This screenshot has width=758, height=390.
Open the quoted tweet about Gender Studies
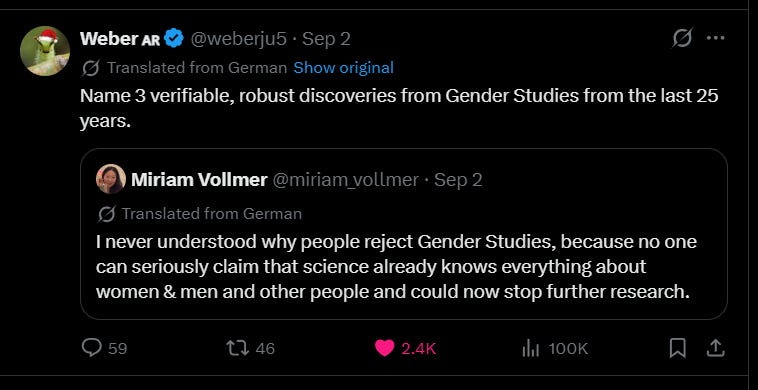coord(404,233)
